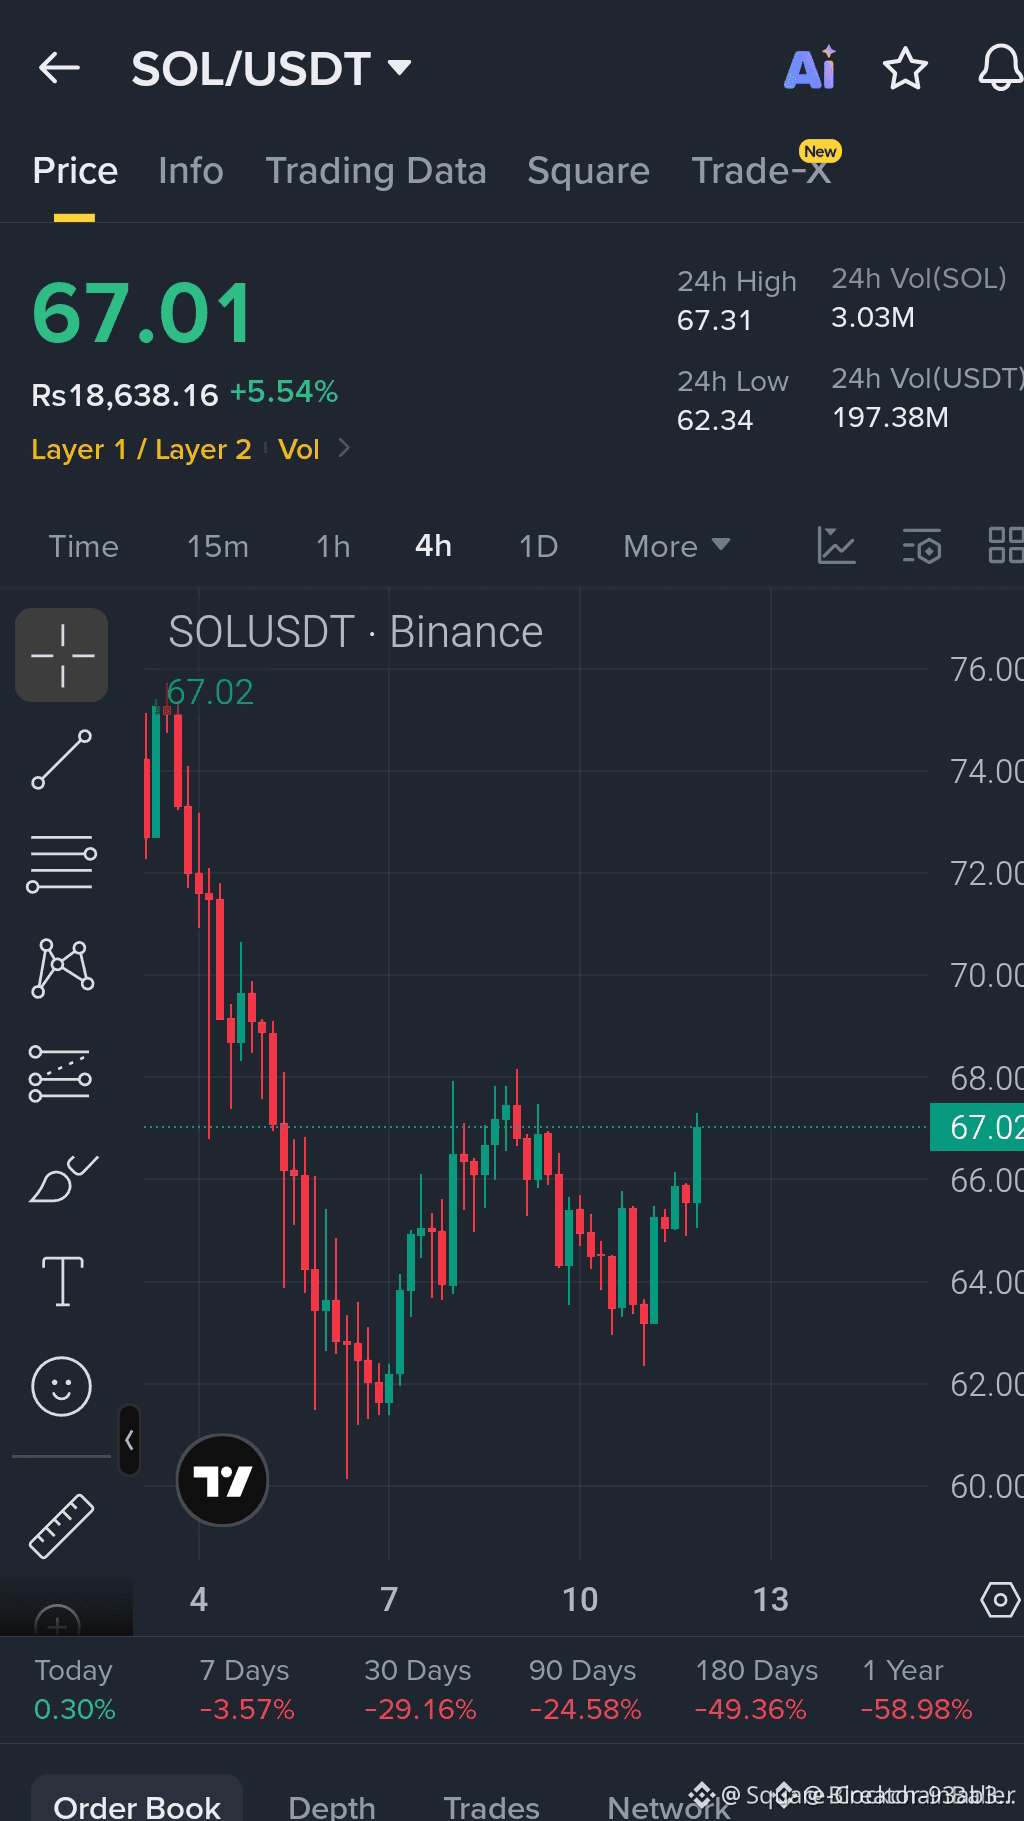The height and width of the screenshot is (1821, 1024).
Task: Expand the category tags chevron
Action: (344, 448)
